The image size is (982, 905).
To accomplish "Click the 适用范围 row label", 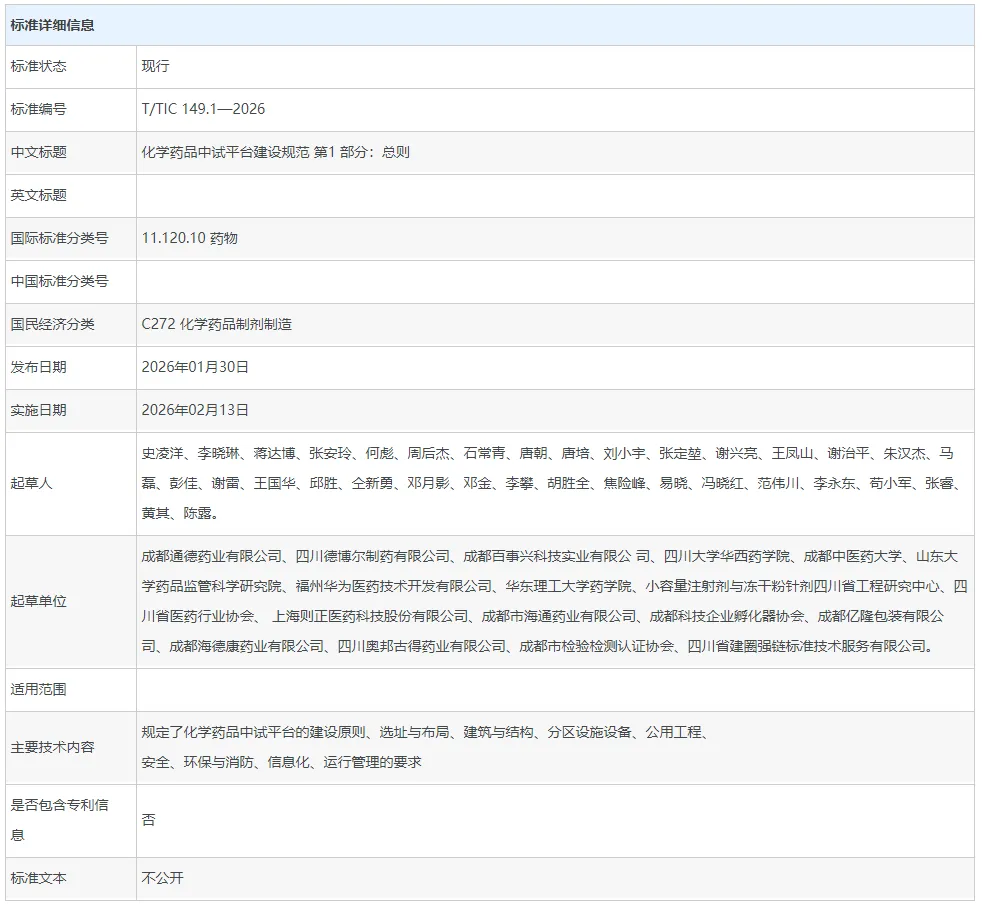I will click(x=38, y=689).
